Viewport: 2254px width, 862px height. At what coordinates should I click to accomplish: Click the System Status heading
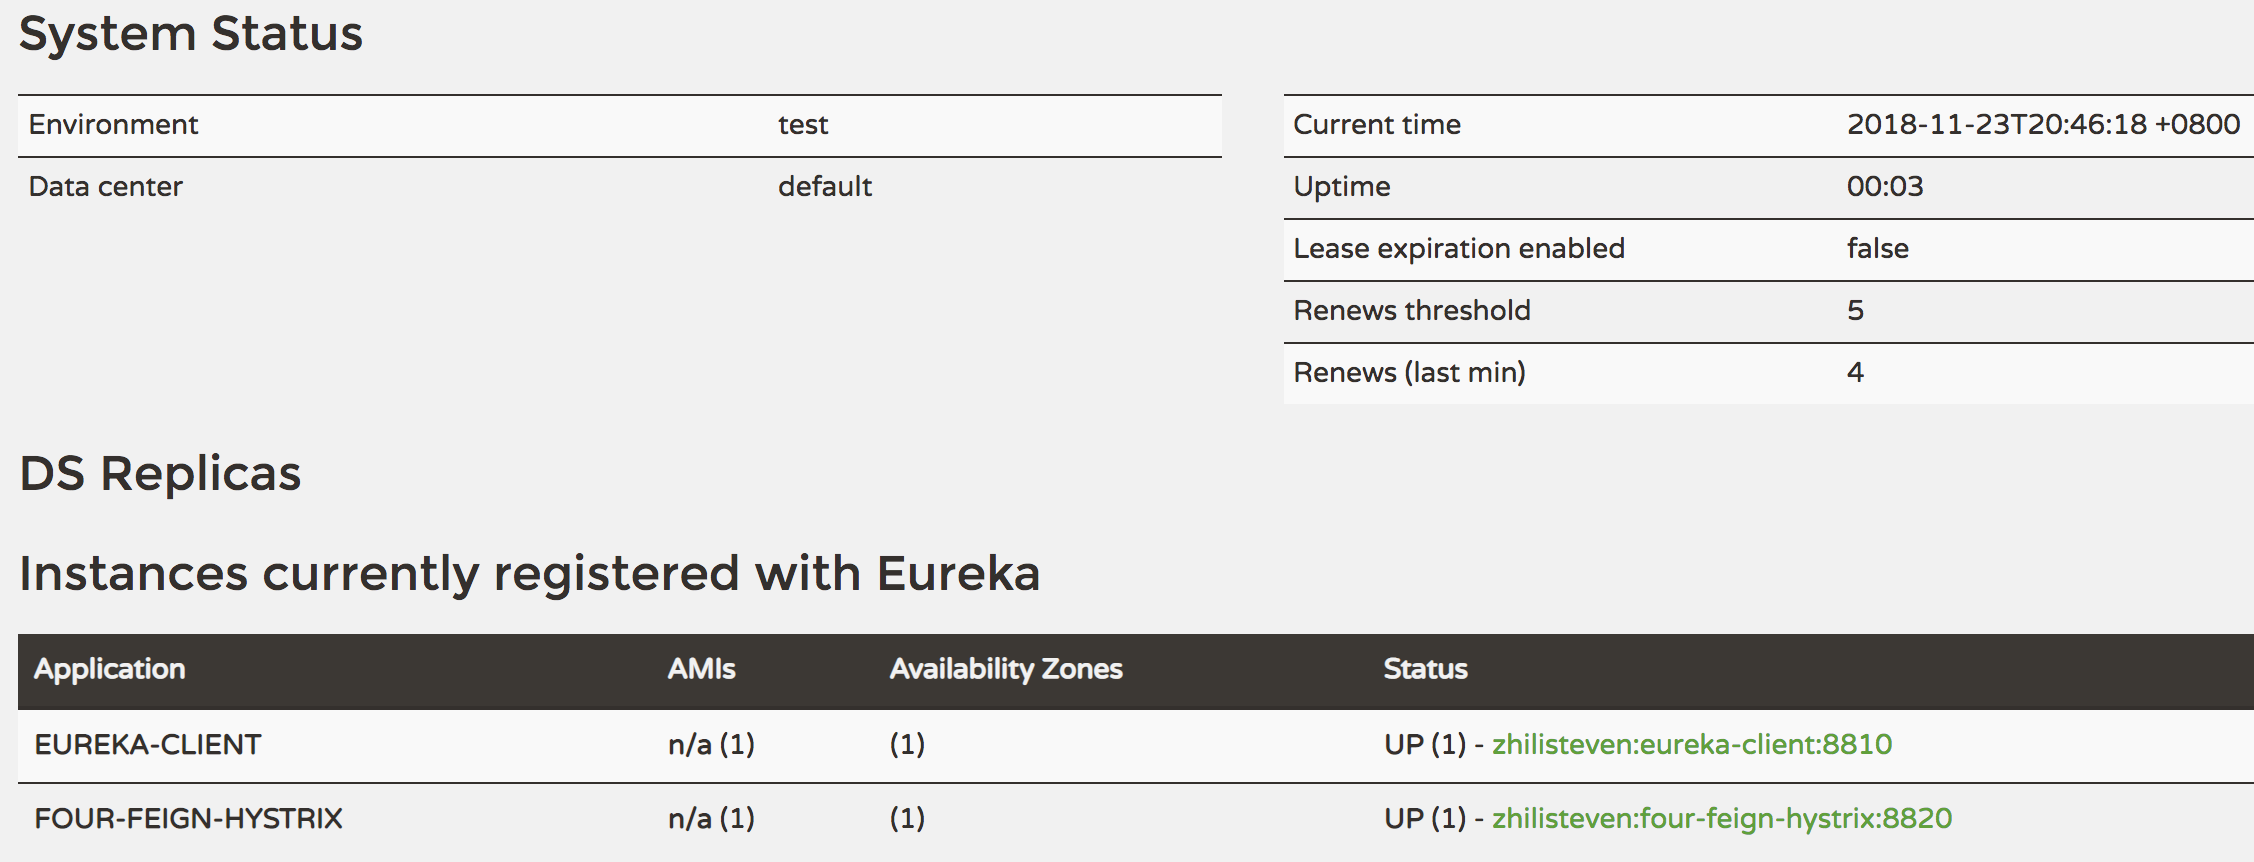tap(190, 33)
